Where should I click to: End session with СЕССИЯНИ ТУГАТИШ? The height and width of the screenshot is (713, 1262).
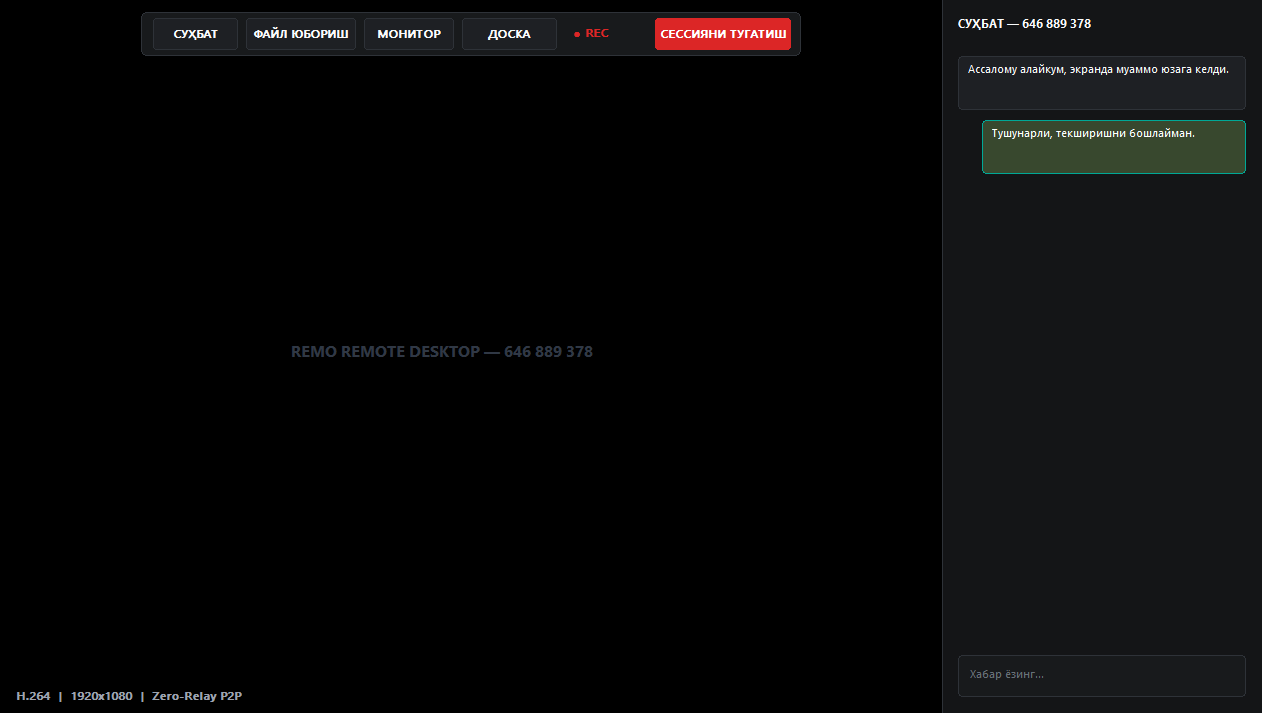click(723, 34)
